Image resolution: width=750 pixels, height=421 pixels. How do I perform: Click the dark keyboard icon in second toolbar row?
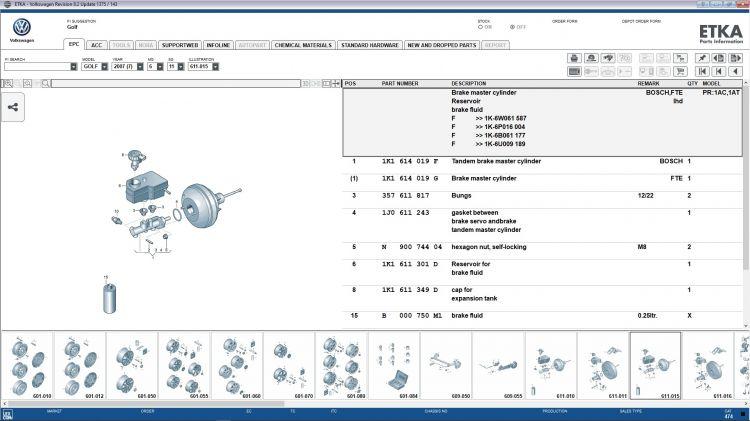574,71
